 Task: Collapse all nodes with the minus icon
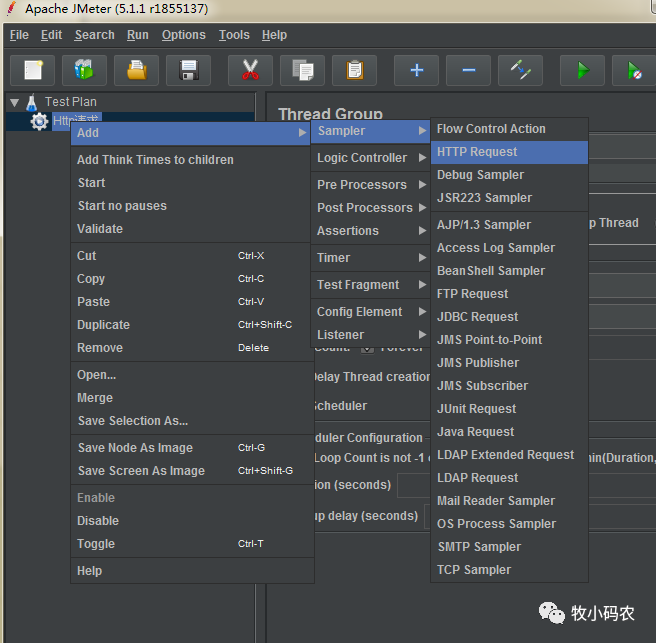(x=468, y=70)
